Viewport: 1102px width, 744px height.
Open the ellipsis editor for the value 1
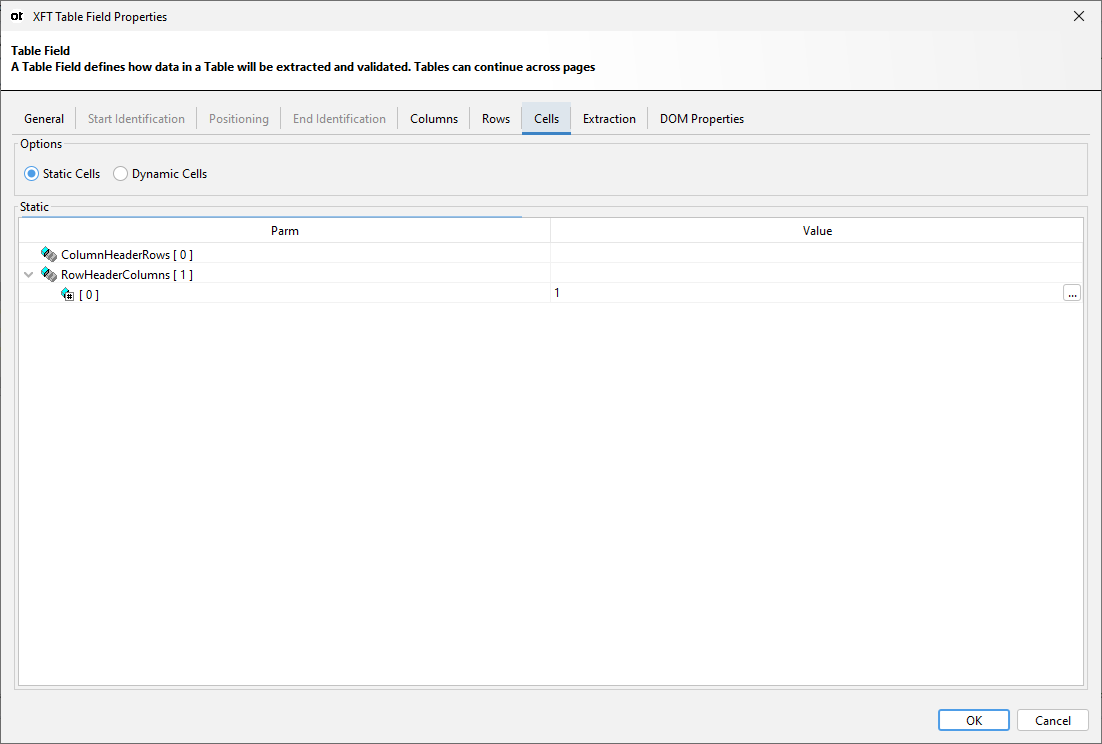(x=1071, y=292)
